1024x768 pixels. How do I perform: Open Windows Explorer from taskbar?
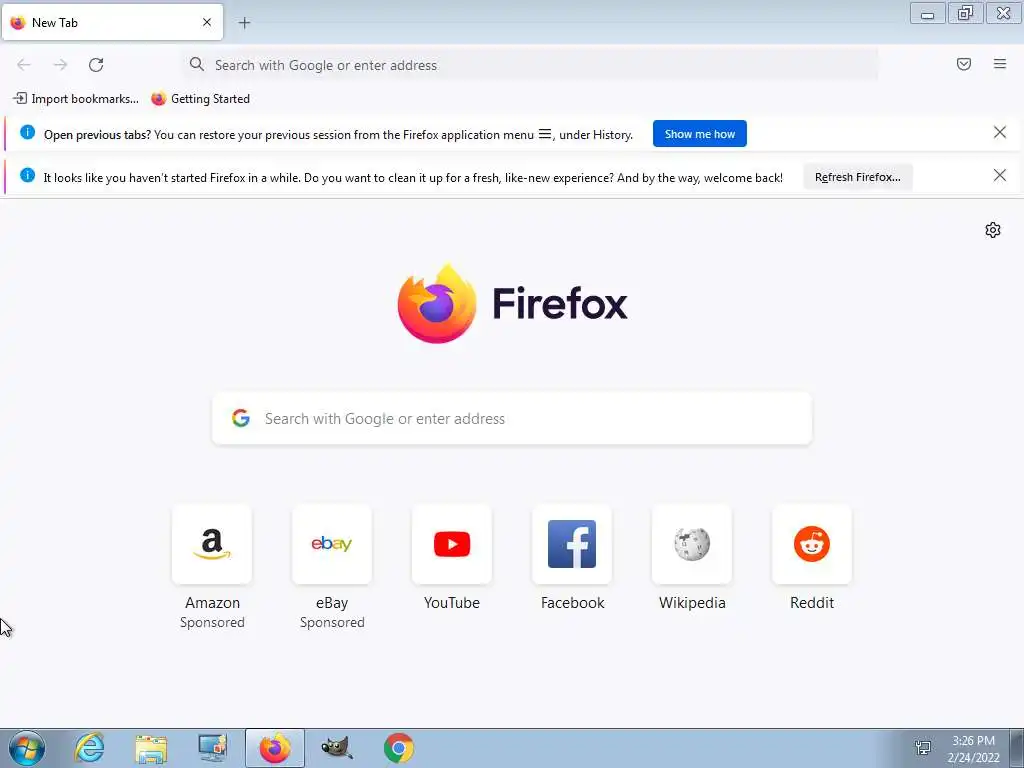(151, 748)
